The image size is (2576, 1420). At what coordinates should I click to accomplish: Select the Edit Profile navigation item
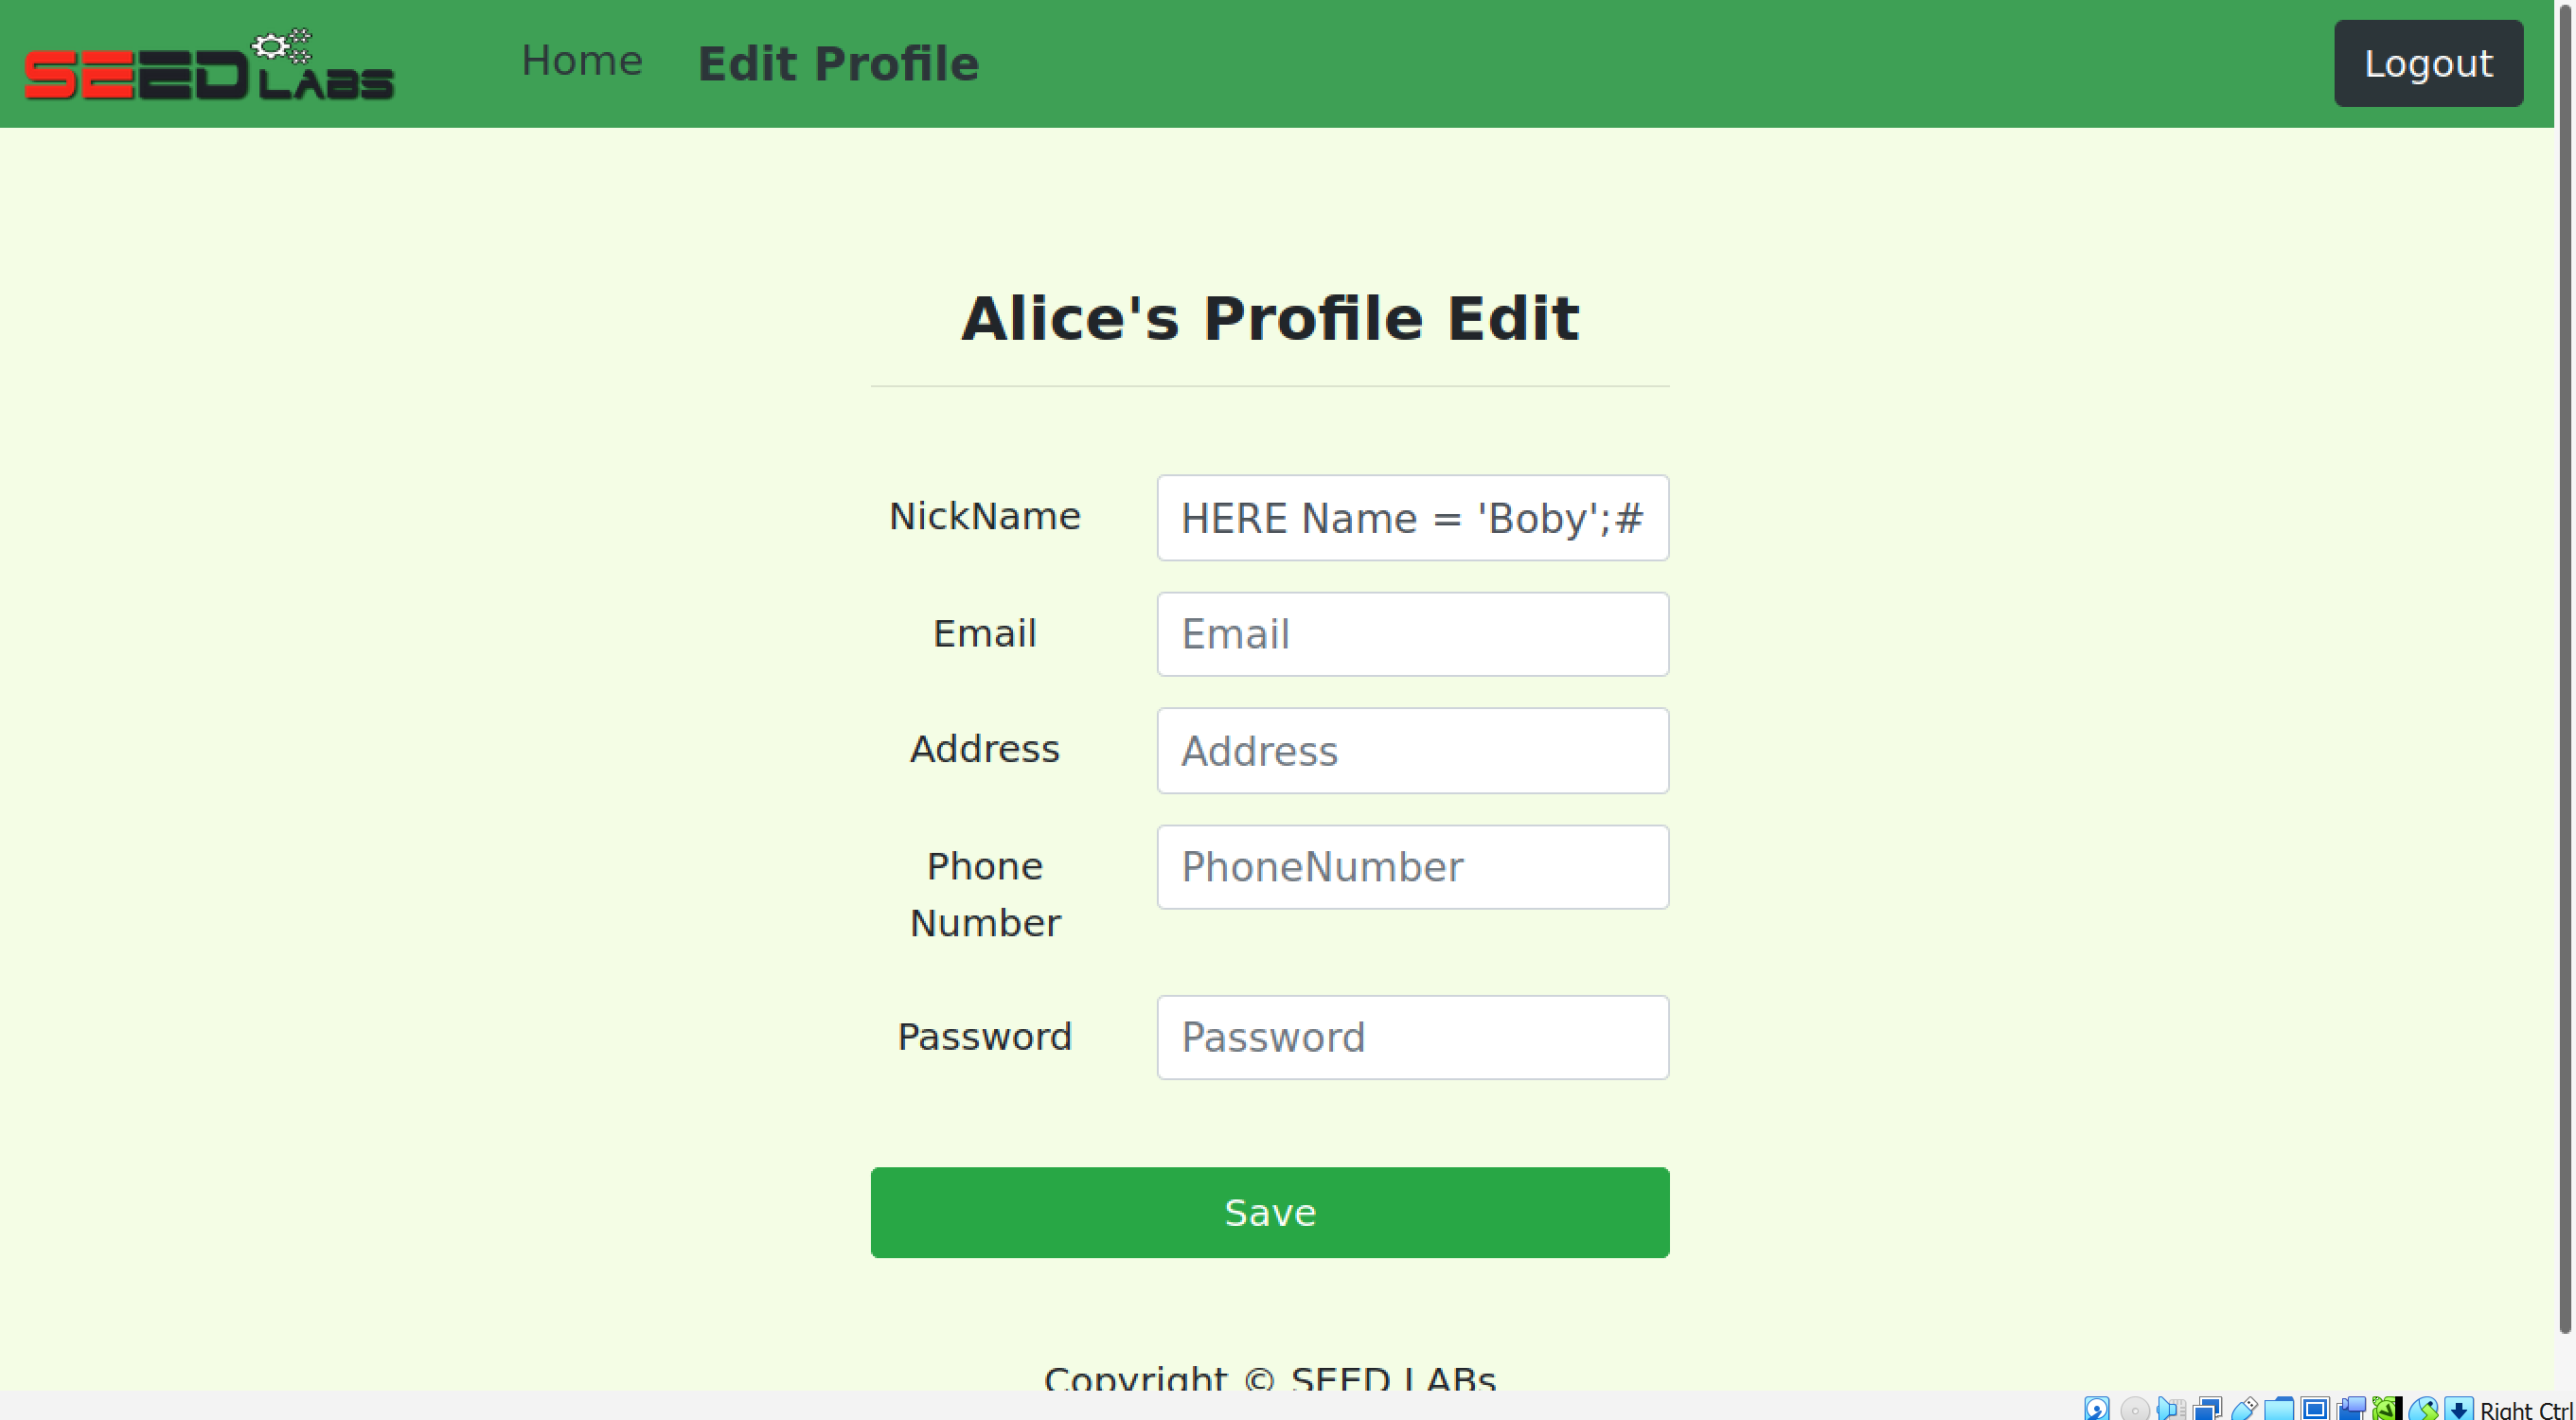(838, 63)
